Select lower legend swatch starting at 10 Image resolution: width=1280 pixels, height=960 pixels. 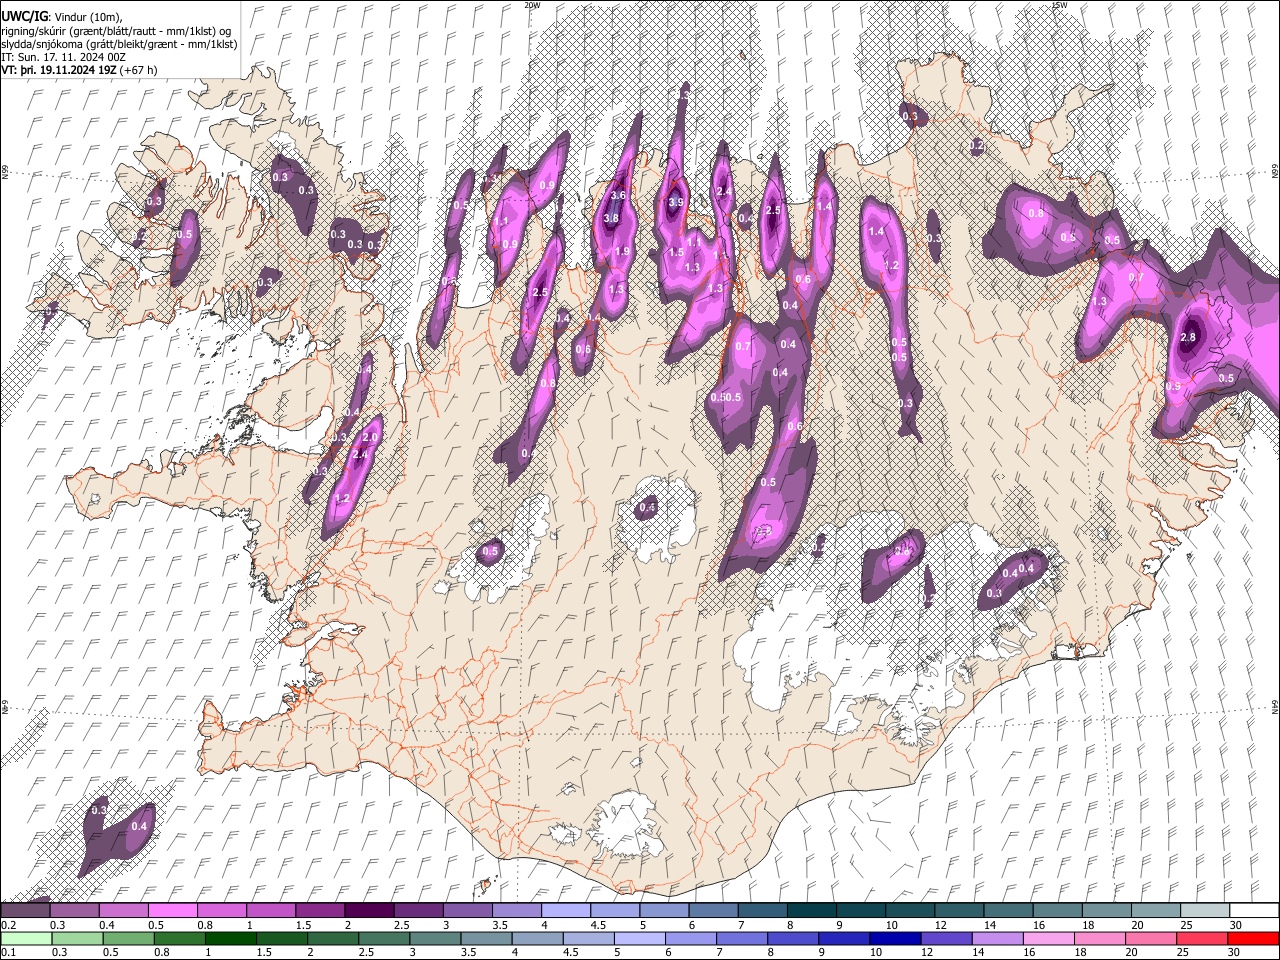[x=895, y=939]
